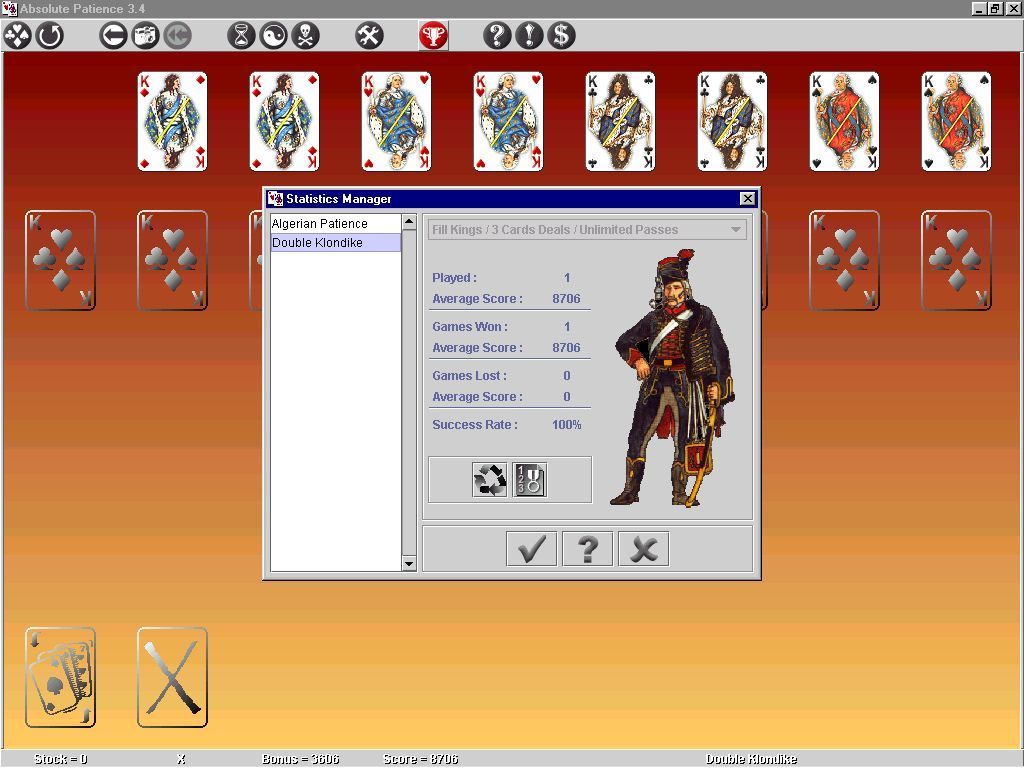Start a new game from the toolbar
Screen dimensions: 1024x768
(15, 36)
